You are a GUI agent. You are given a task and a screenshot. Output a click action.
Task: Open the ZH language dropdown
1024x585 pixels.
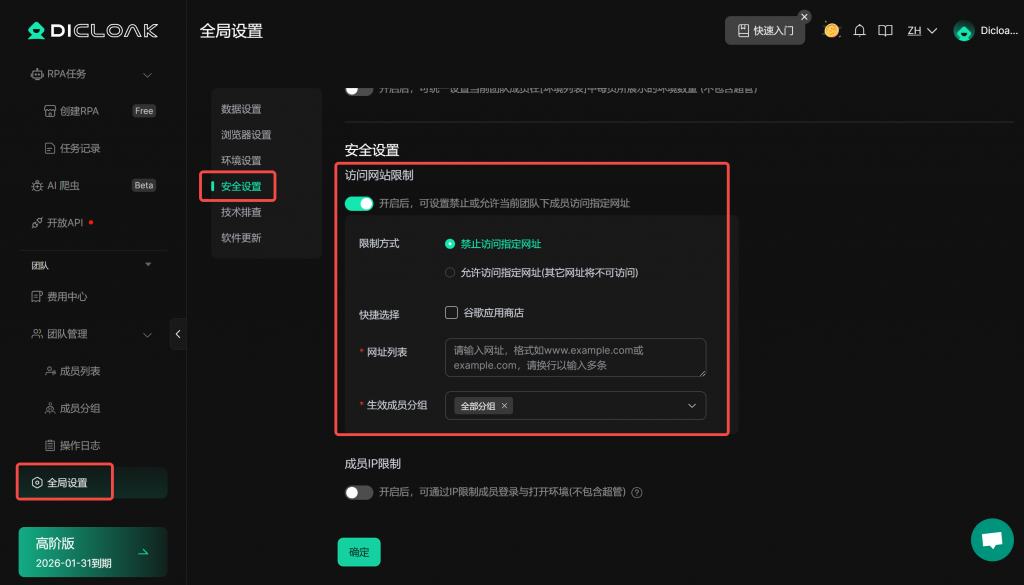pos(921,31)
